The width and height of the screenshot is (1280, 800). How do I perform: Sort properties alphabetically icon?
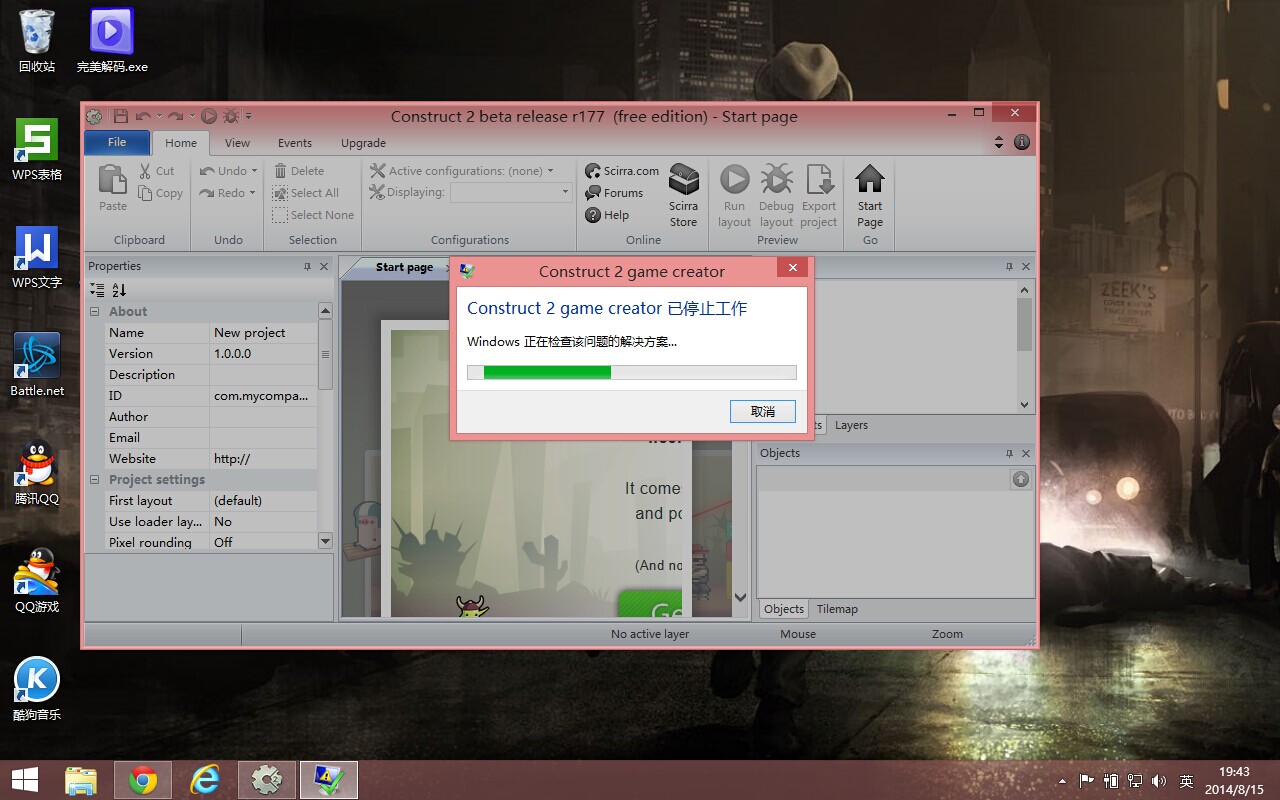[x=119, y=290]
